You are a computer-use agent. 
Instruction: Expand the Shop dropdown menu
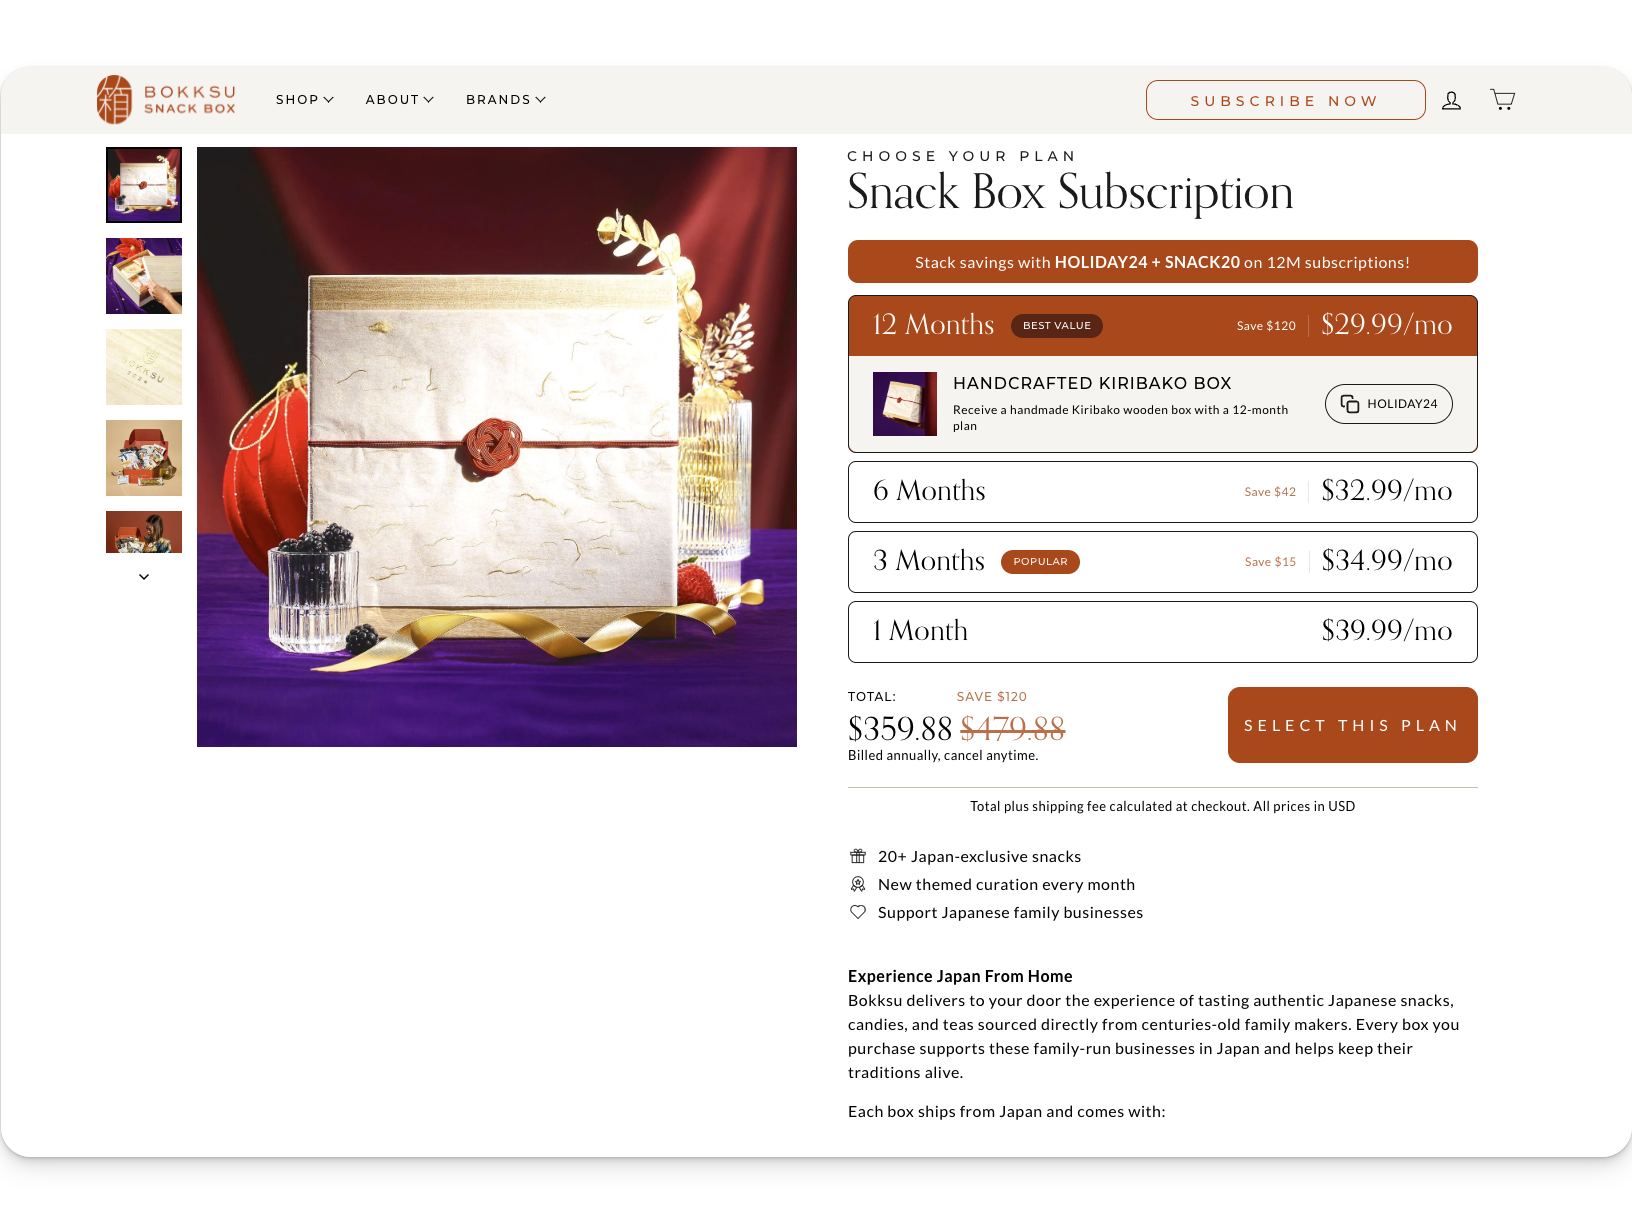point(305,100)
